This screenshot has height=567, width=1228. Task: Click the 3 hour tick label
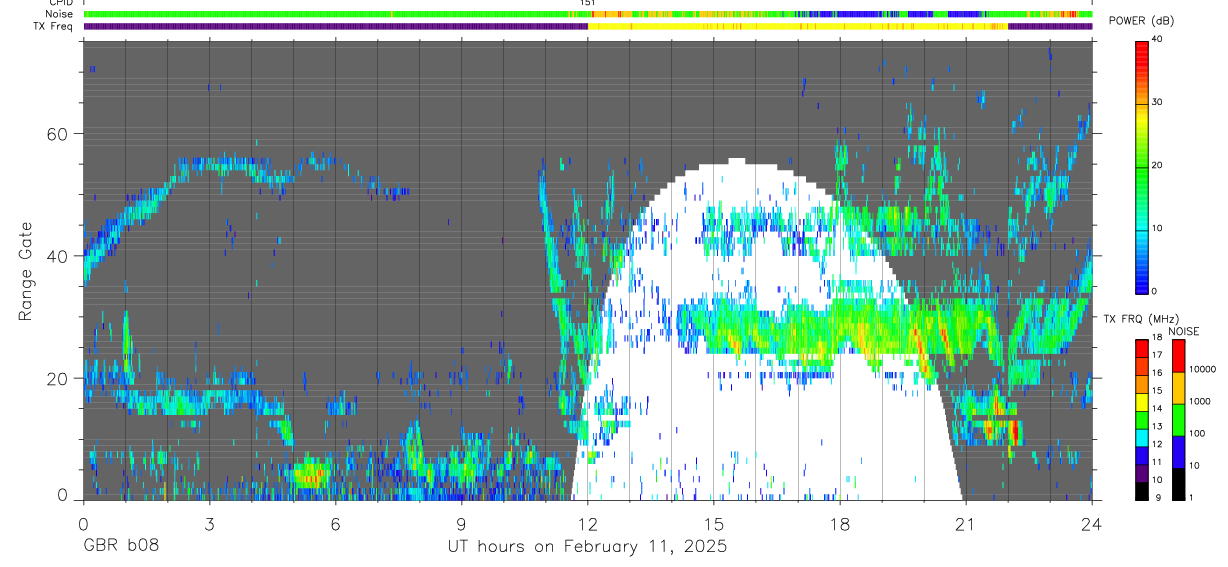209,523
